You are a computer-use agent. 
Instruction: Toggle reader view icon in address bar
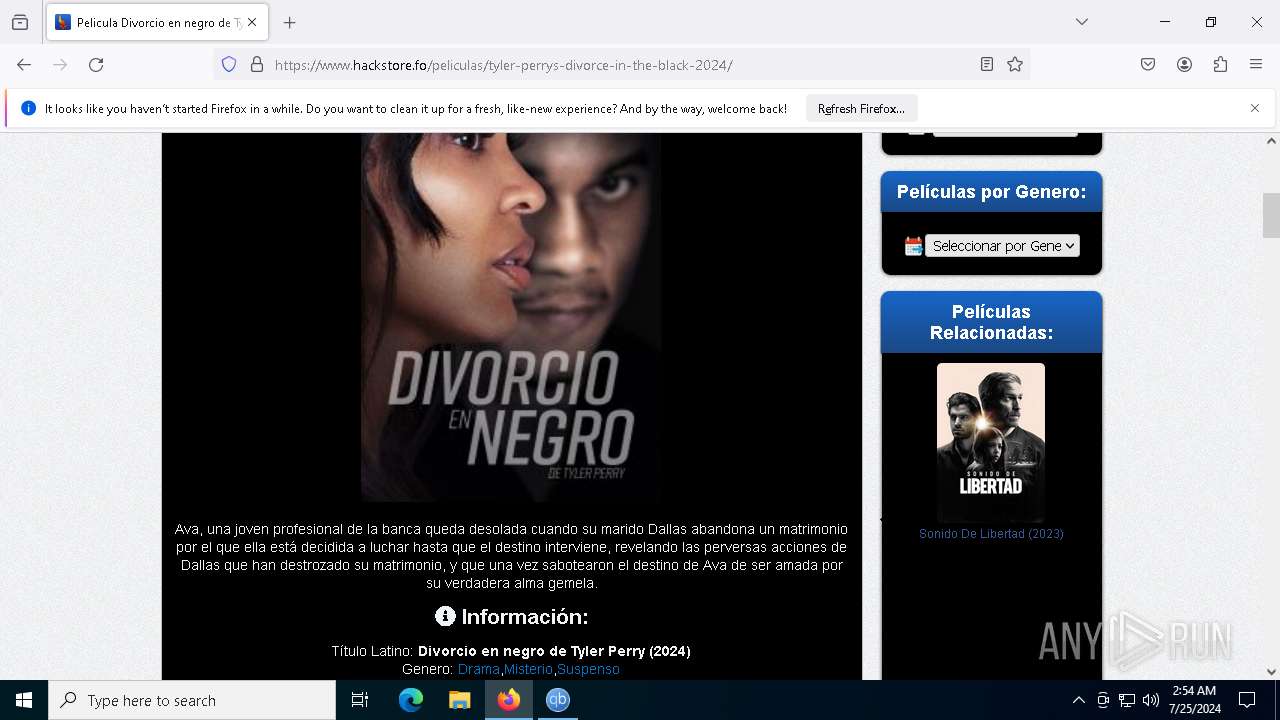pos(987,65)
